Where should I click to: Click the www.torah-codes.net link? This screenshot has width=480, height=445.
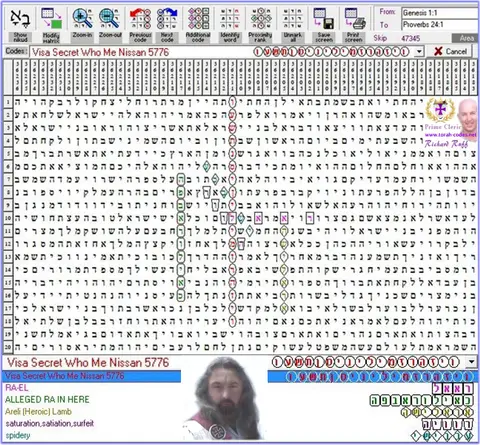[451, 135]
